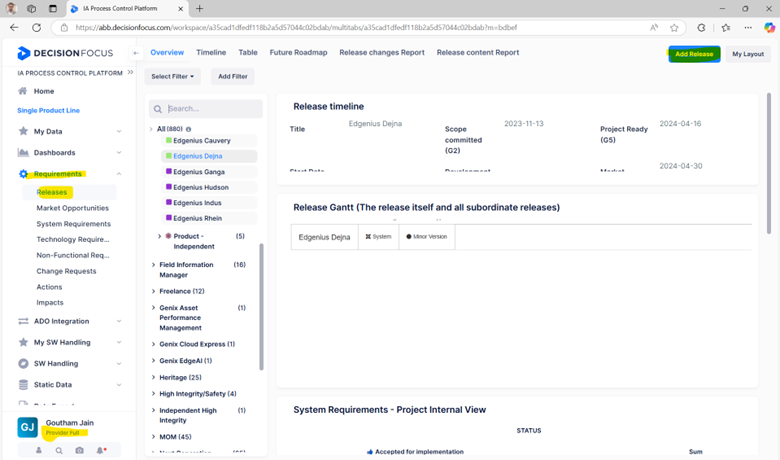Click the read aloud icon in address bar

pyautogui.click(x=654, y=27)
